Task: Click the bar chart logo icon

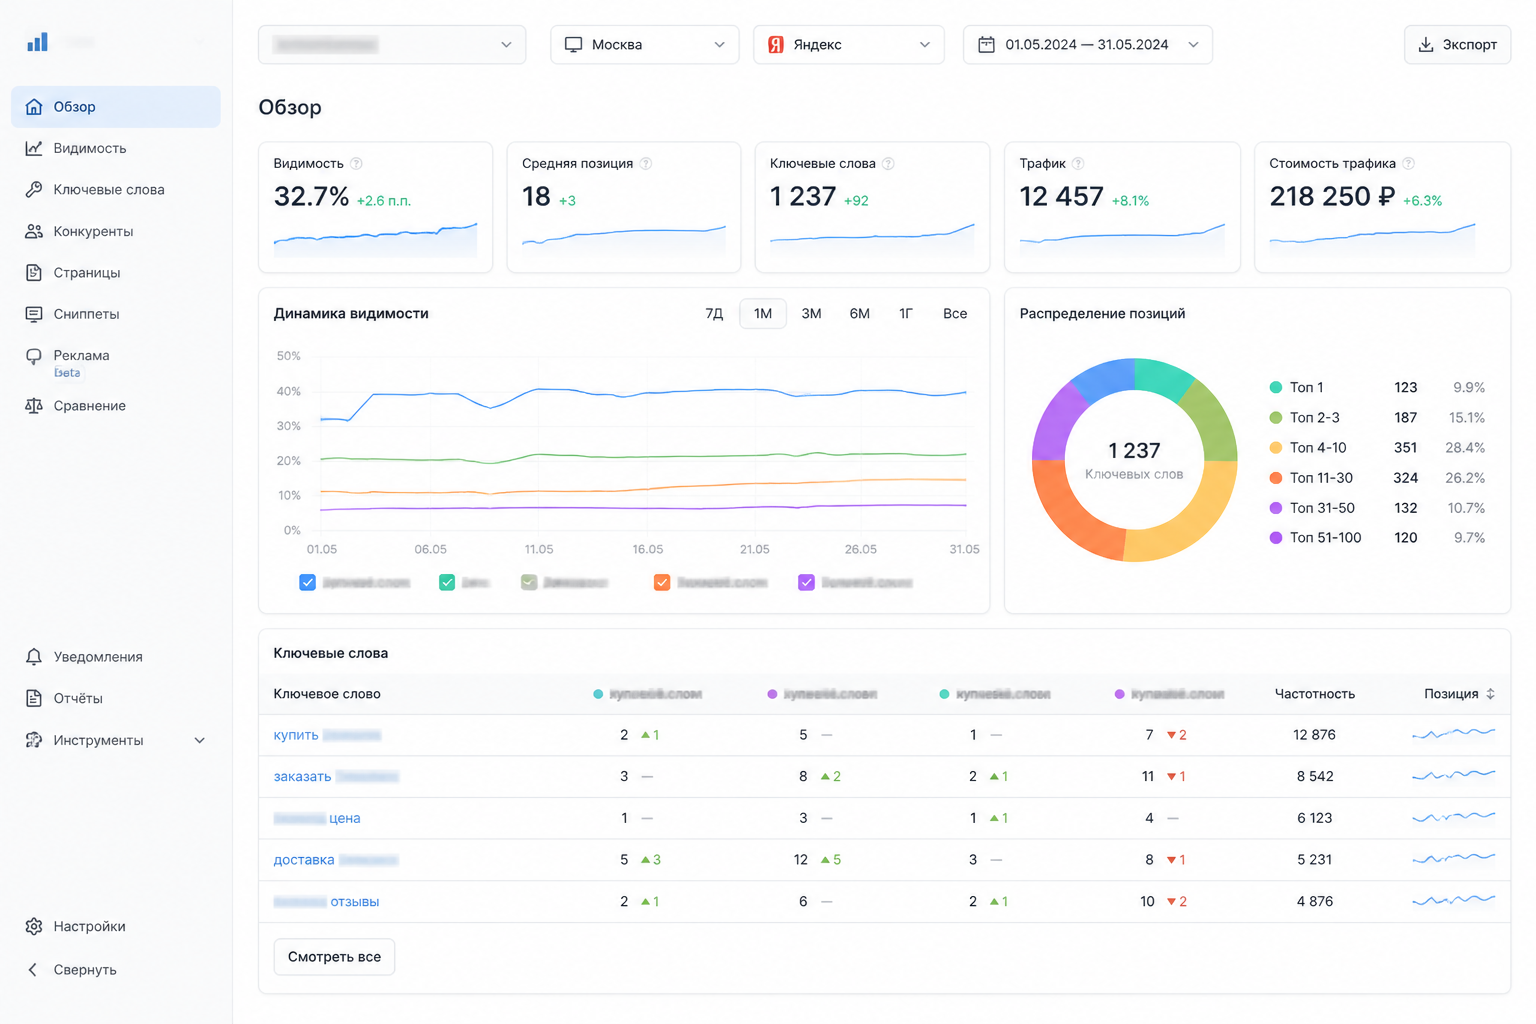Action: 37,42
